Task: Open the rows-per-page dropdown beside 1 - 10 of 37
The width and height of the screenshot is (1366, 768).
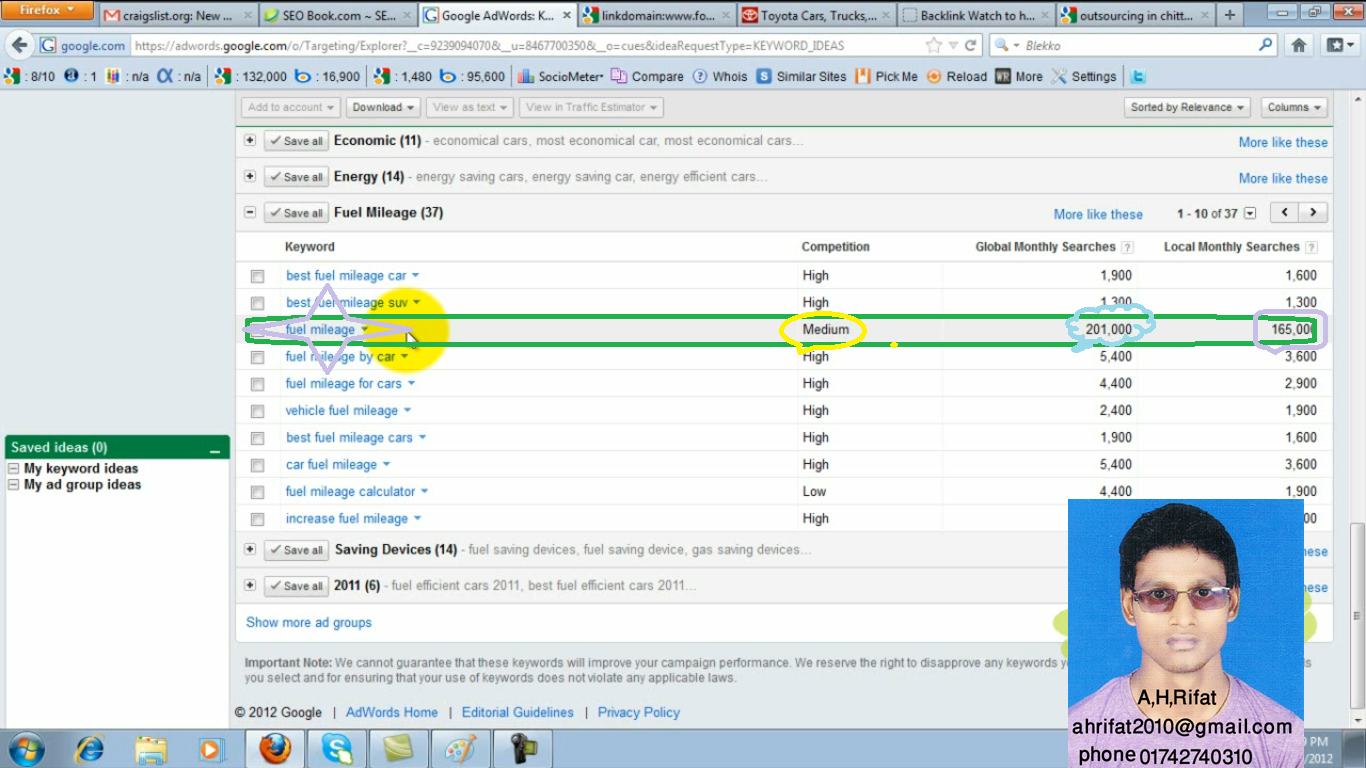Action: (x=1249, y=214)
